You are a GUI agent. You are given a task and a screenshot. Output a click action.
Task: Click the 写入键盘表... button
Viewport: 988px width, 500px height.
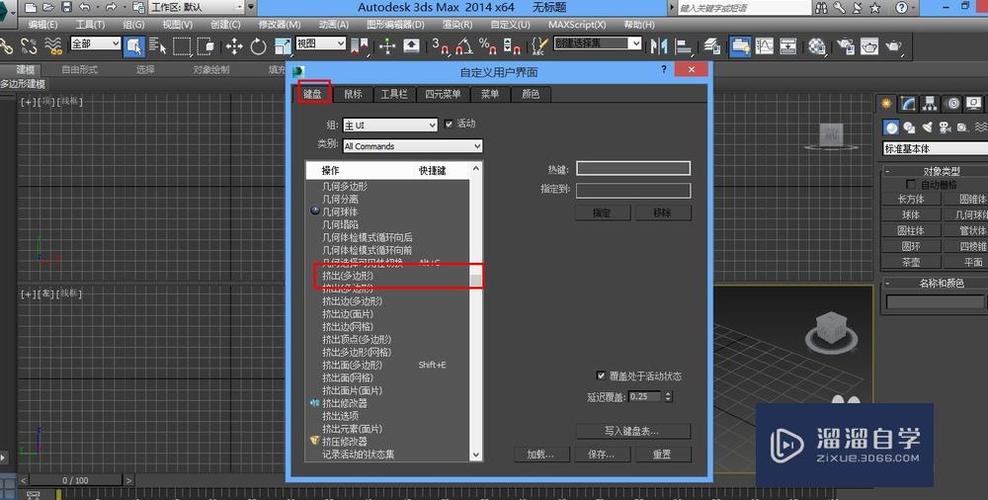(x=632, y=431)
